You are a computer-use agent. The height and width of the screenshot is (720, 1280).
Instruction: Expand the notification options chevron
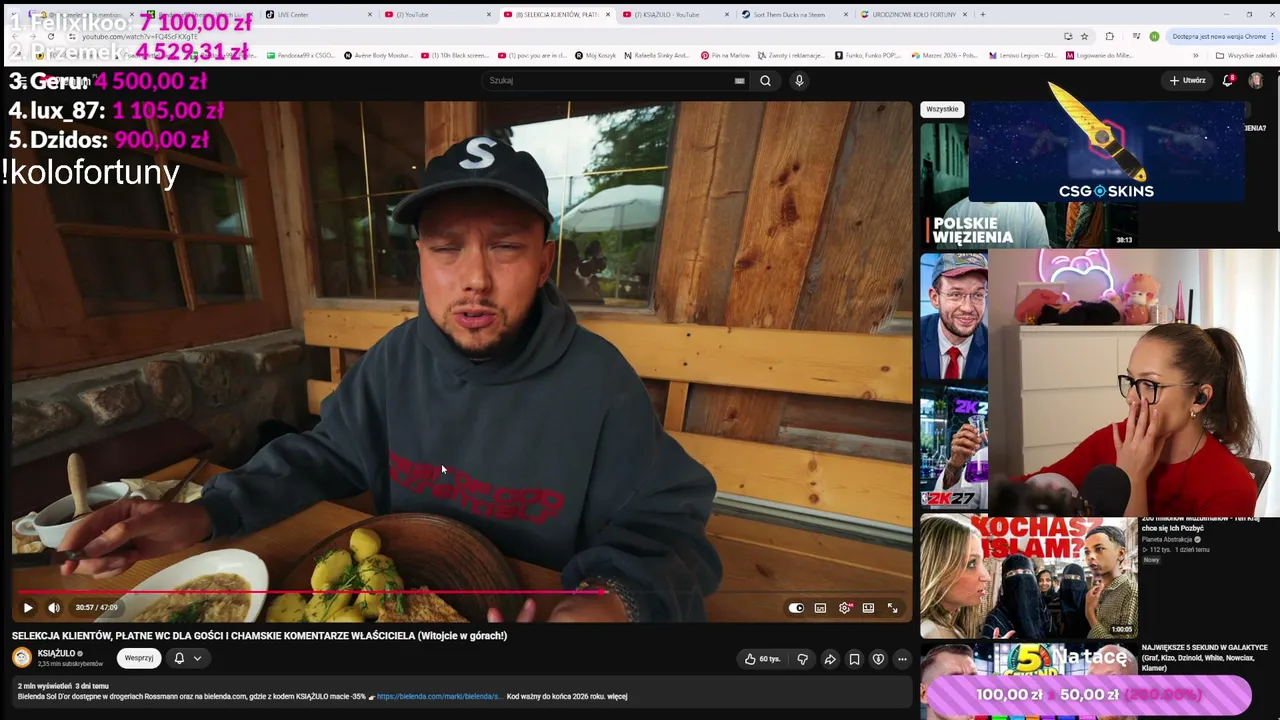click(197, 658)
